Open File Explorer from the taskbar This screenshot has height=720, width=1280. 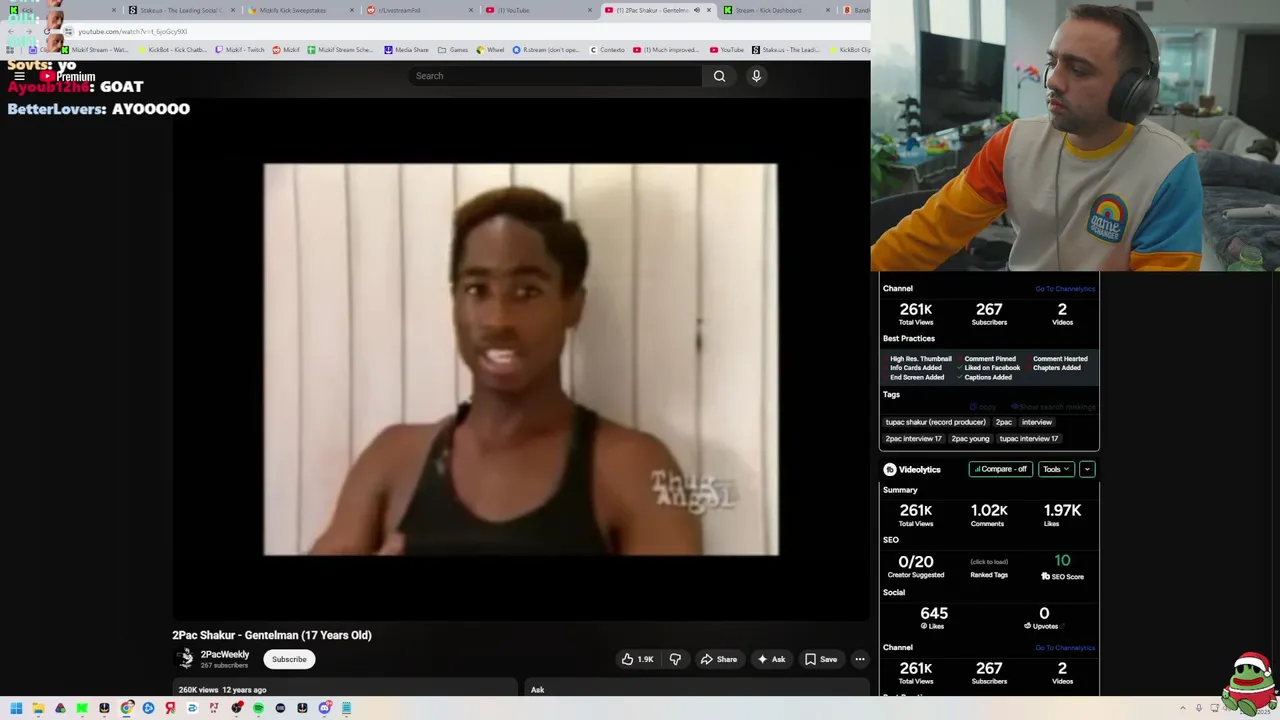pos(38,708)
